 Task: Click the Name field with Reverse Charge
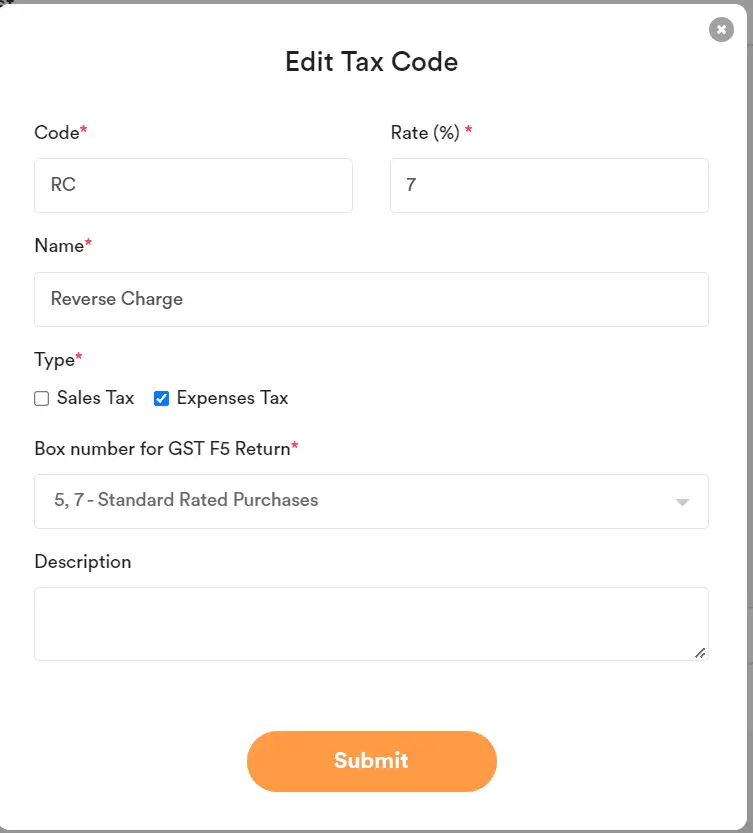[371, 299]
